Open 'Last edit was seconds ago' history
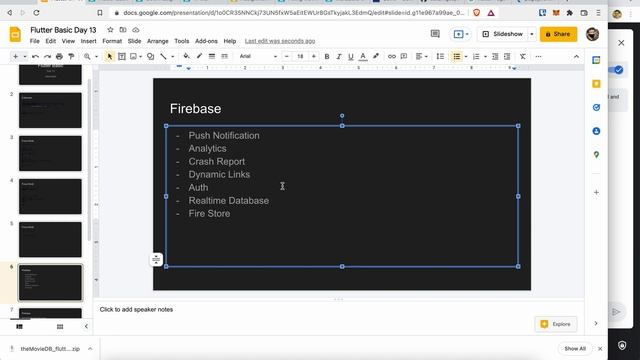640x360 pixels. [x=280, y=41]
